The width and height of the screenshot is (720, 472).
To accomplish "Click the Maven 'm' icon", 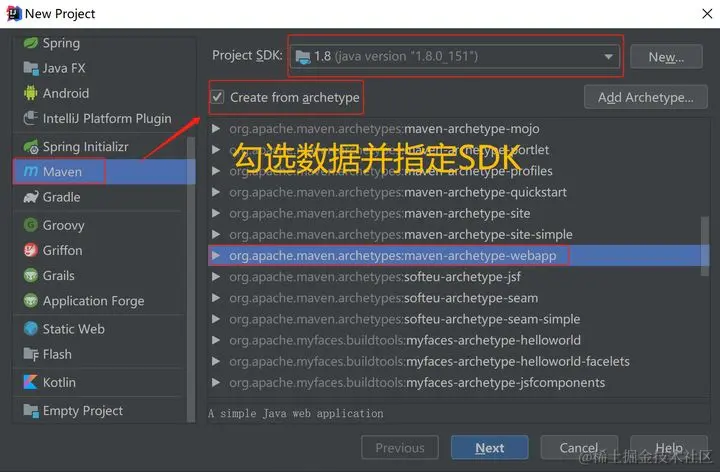I will tap(31, 172).
